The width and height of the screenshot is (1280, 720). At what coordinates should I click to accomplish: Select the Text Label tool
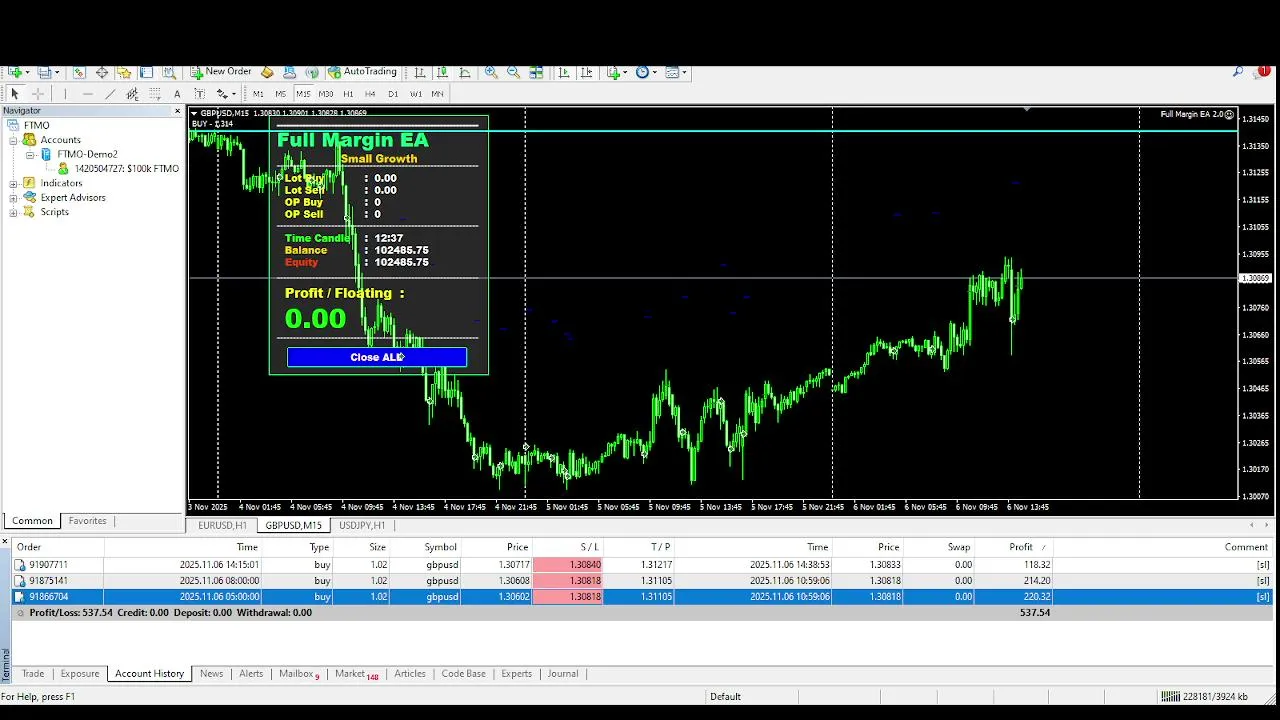pos(200,94)
